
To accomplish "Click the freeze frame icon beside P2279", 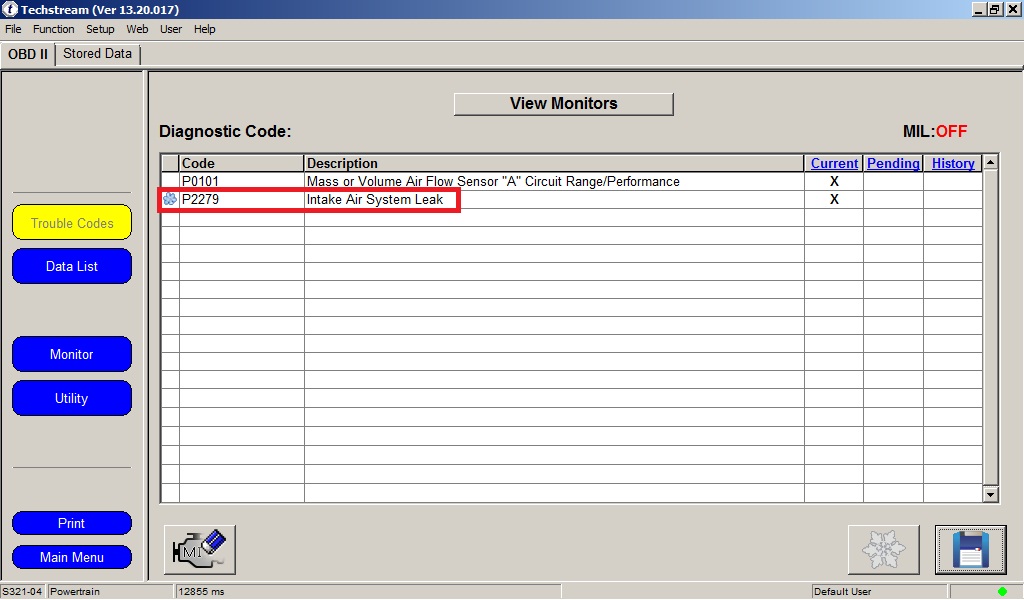I will (170, 200).
